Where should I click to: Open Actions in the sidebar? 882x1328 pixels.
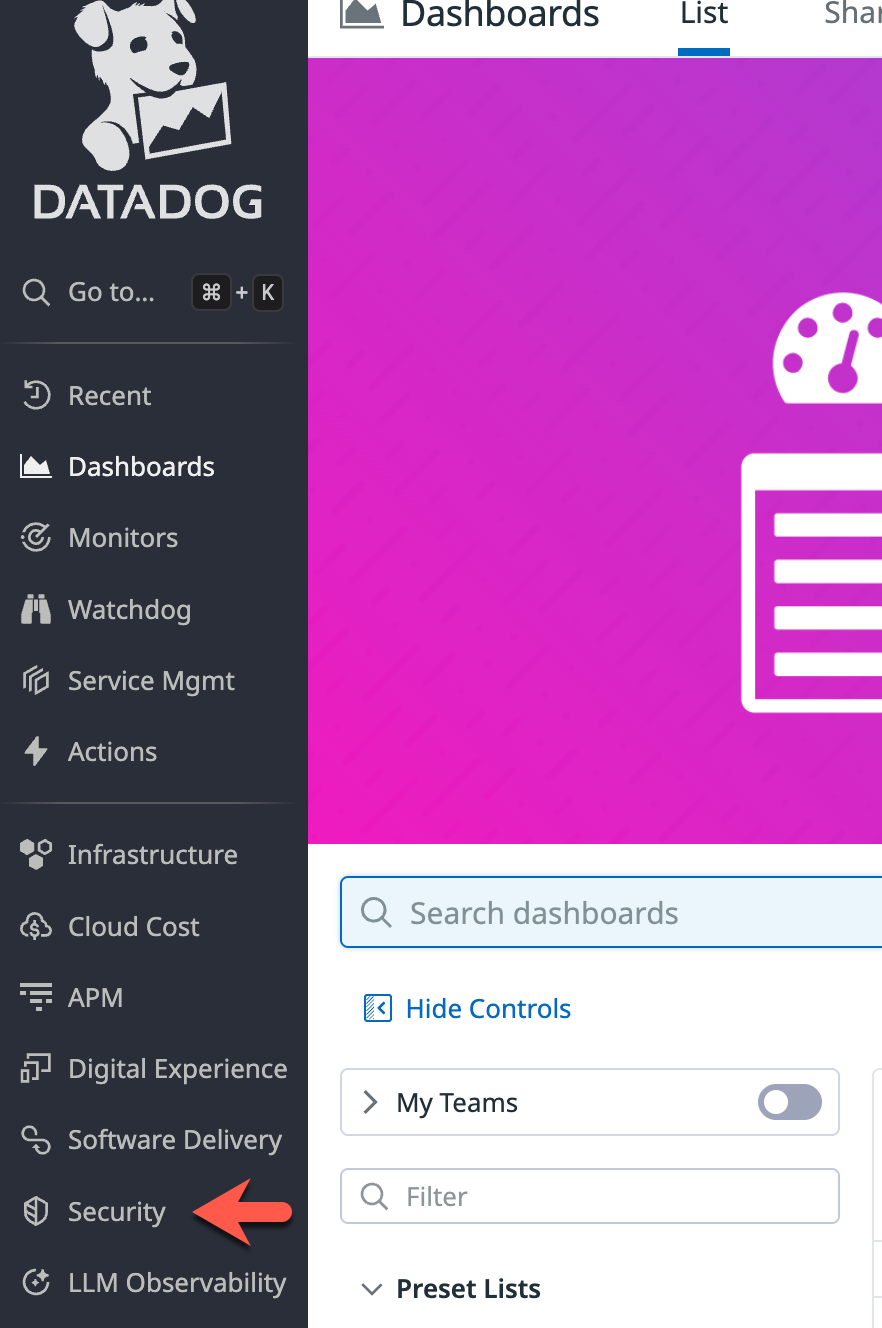click(112, 752)
